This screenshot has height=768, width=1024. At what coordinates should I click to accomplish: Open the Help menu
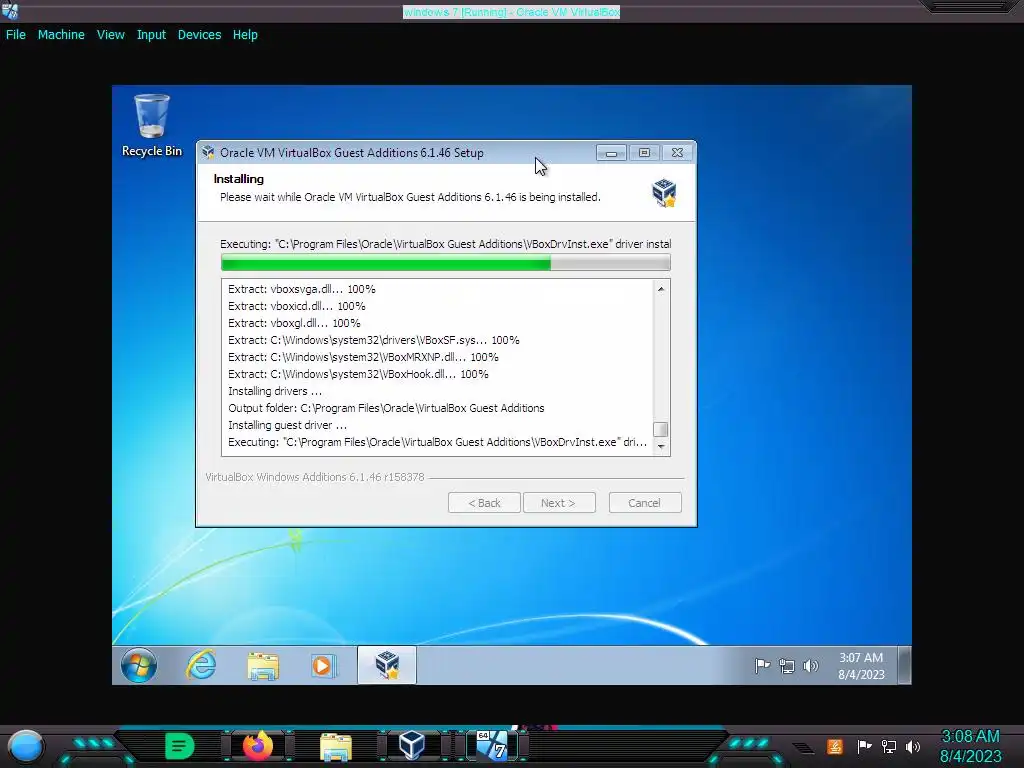(245, 35)
